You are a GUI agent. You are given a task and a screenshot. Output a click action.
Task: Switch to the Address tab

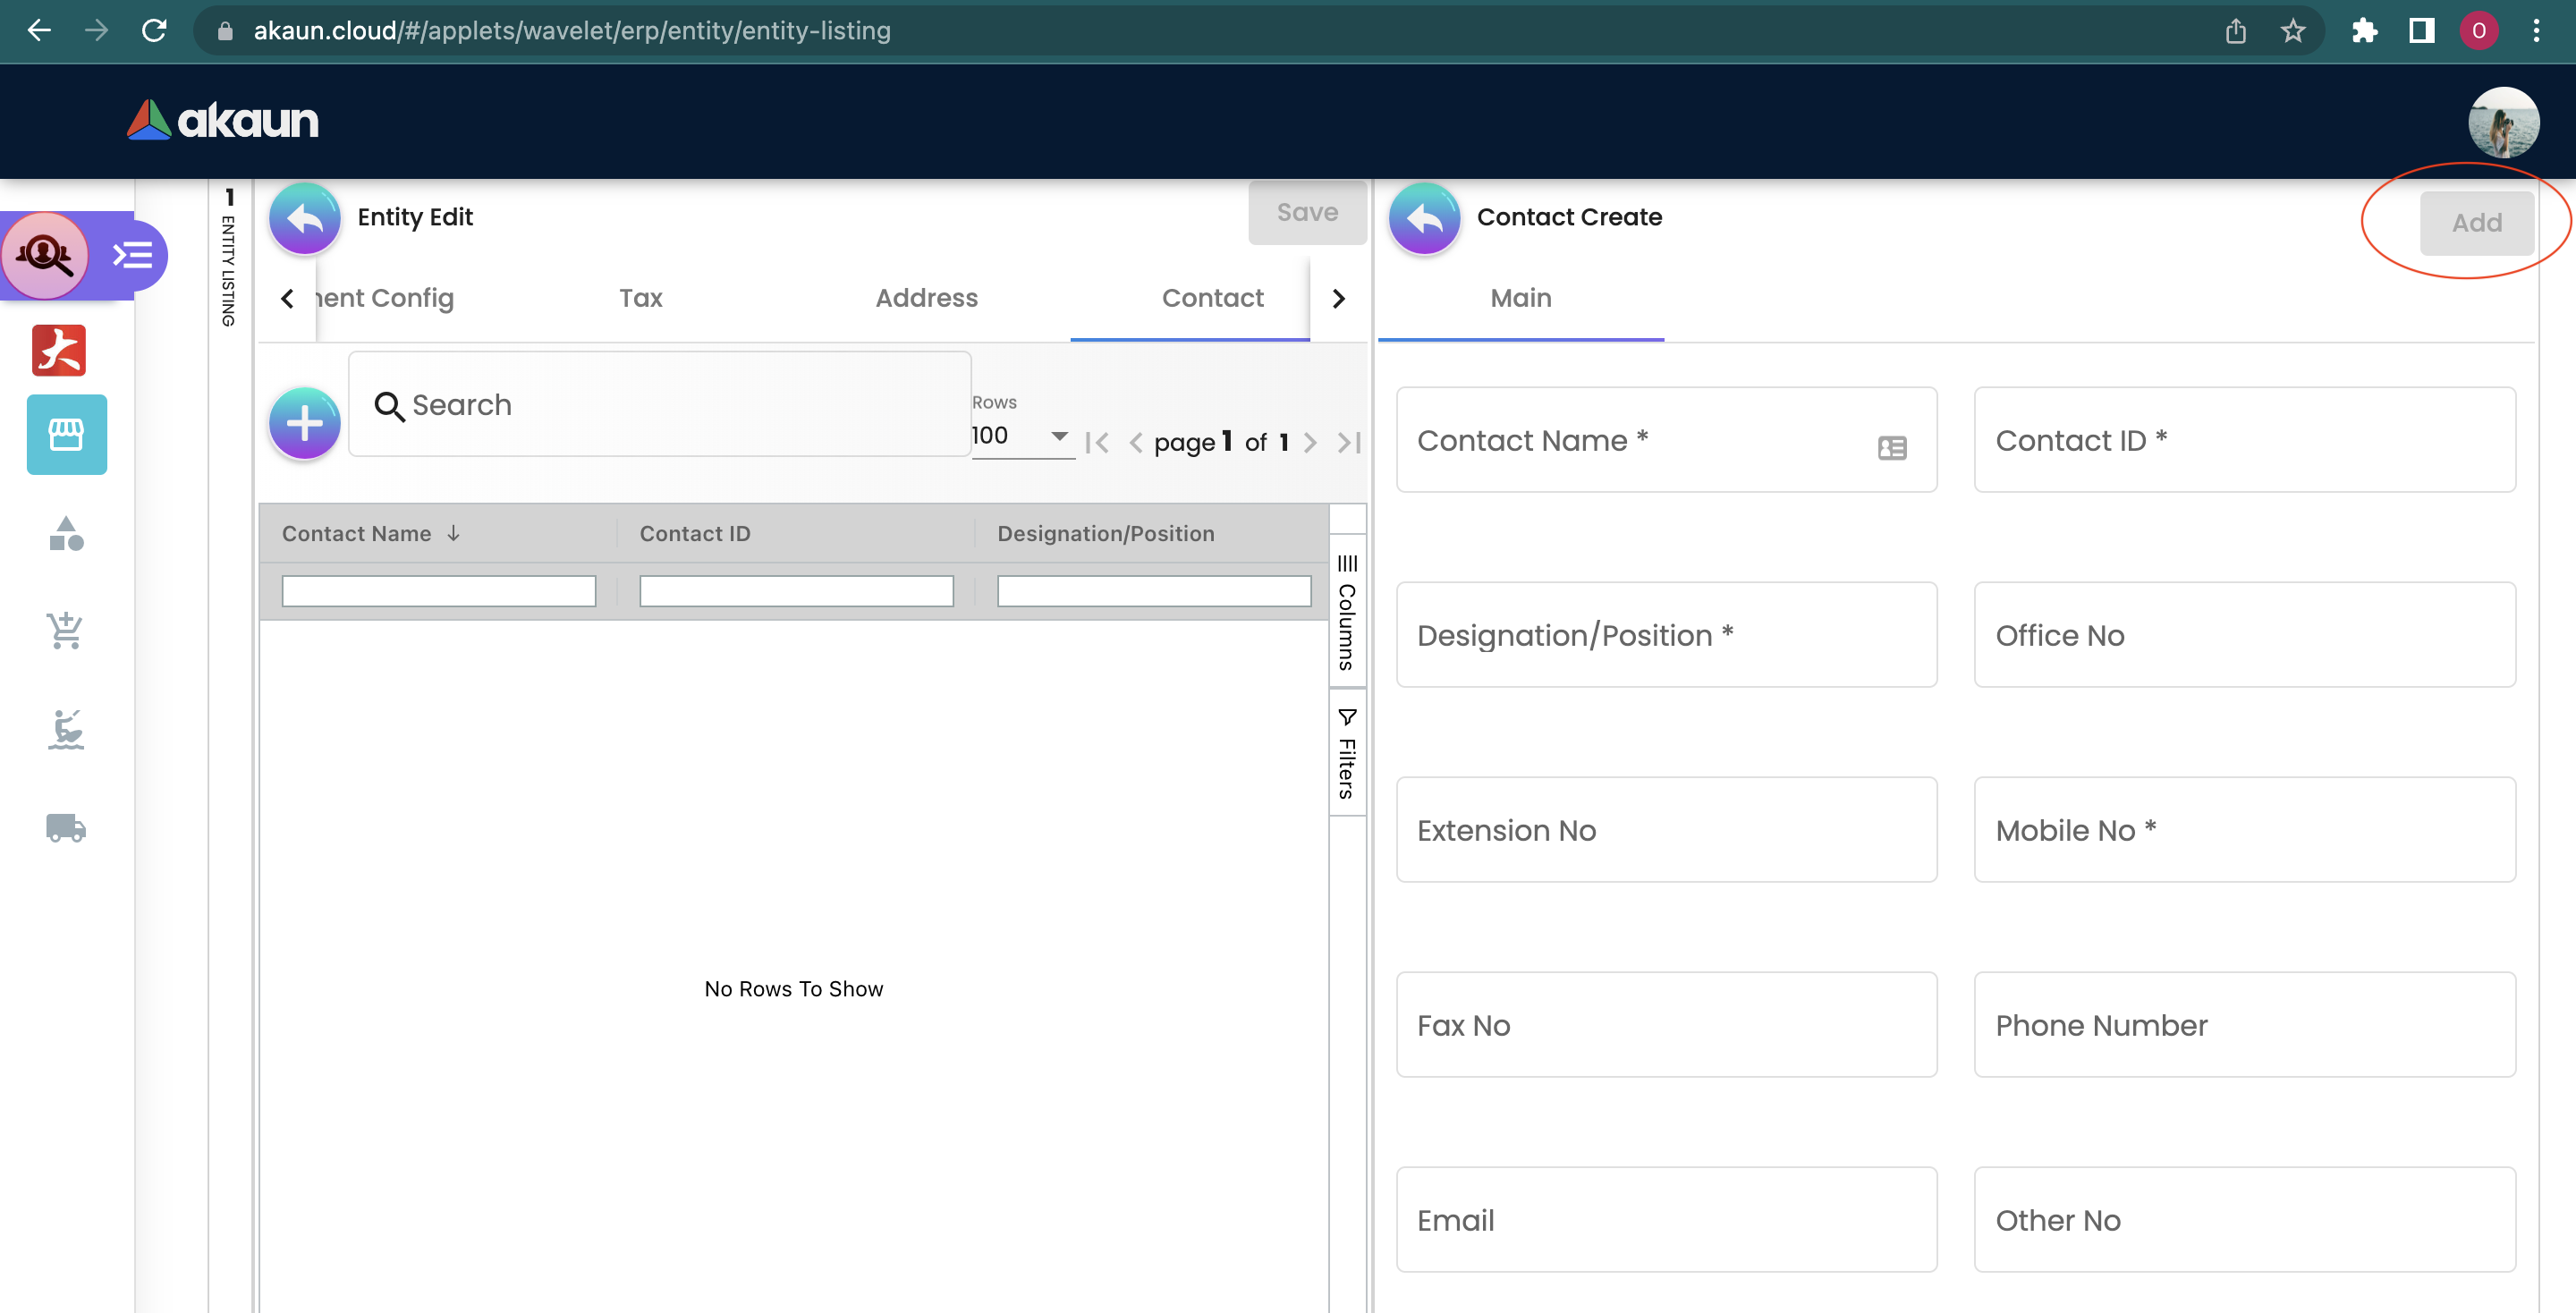coord(926,298)
